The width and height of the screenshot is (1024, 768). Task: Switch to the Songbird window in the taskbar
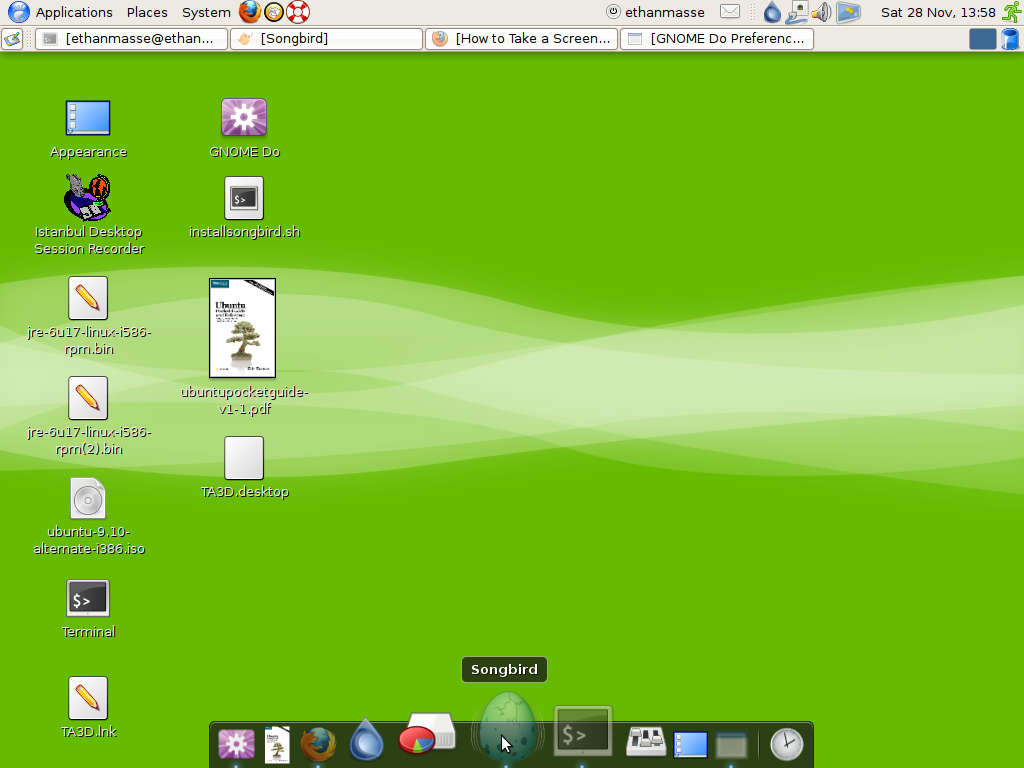[x=325, y=38]
